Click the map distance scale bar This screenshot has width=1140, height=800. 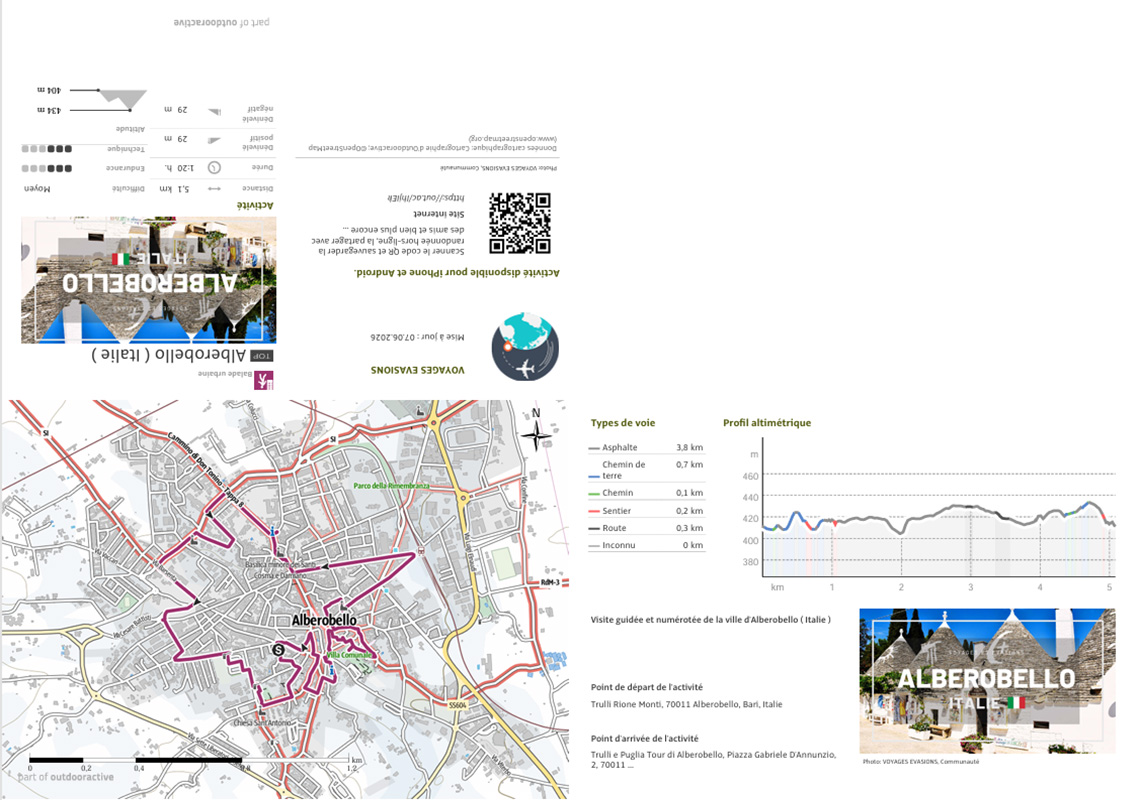pos(190,762)
